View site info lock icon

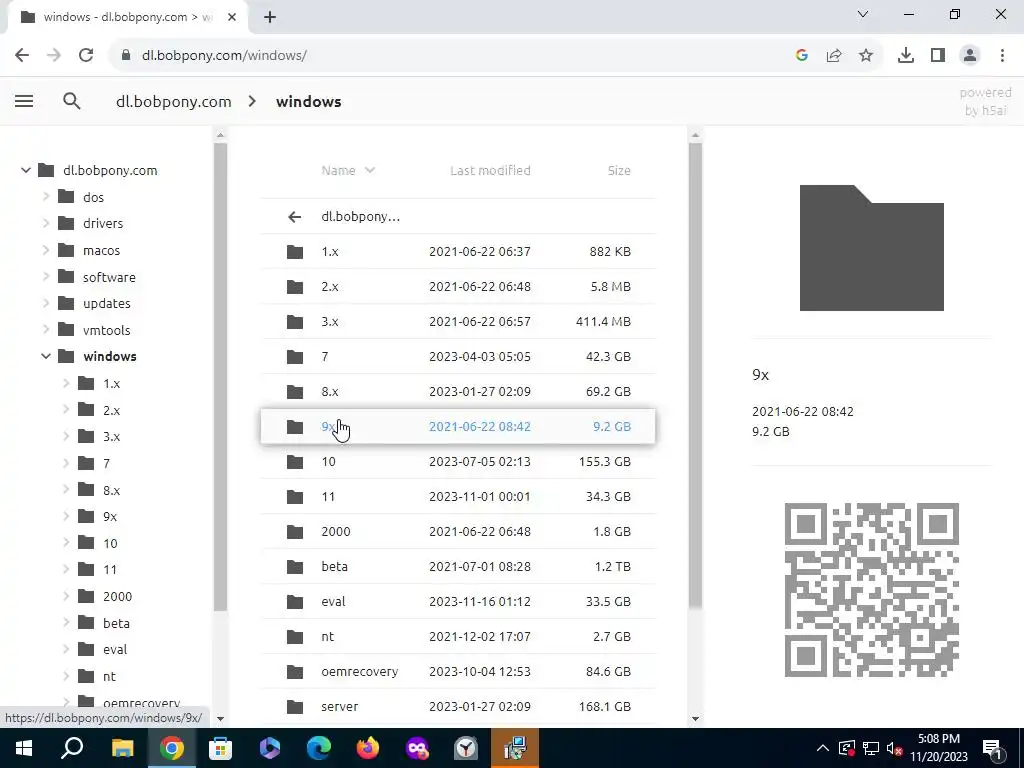point(126,56)
